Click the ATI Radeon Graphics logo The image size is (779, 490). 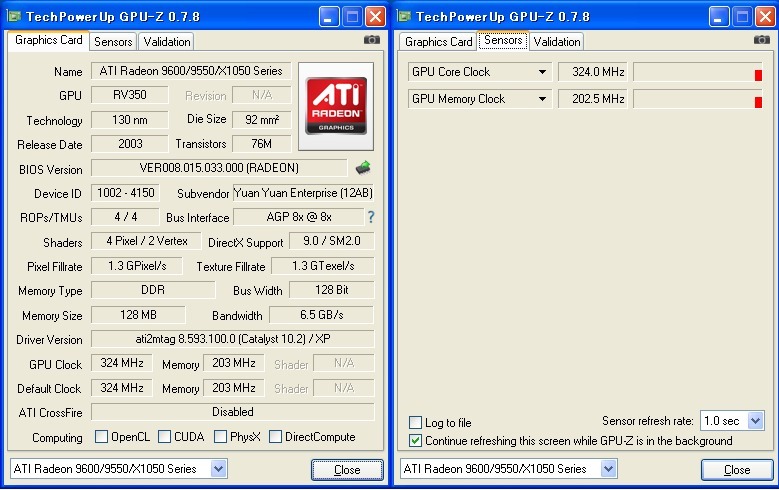(x=336, y=106)
